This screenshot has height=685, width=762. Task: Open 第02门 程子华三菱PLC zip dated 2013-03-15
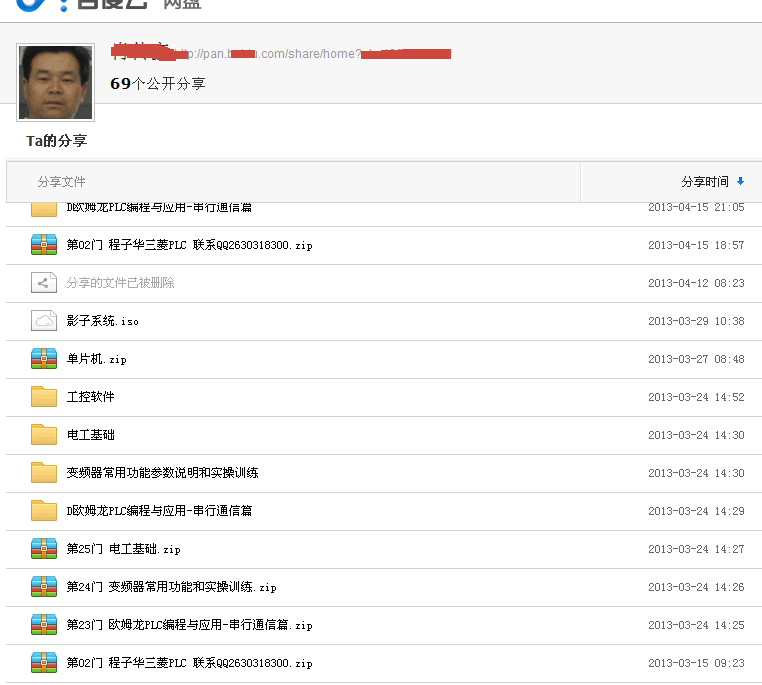click(189, 663)
